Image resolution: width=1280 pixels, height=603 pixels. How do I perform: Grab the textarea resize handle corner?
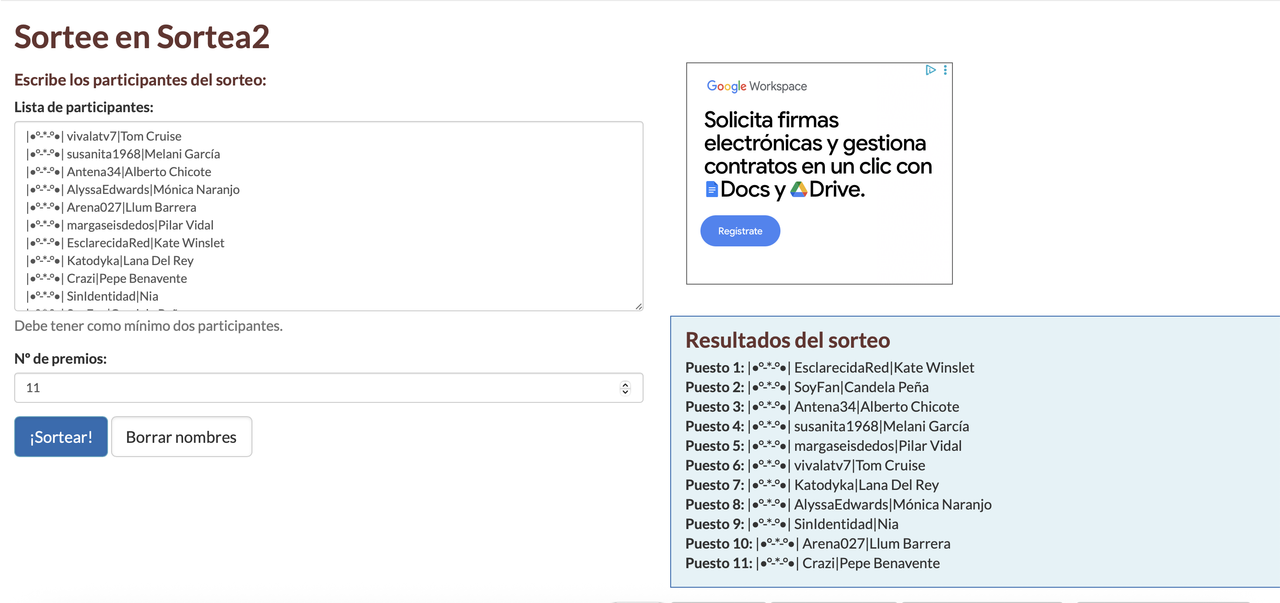click(637, 305)
